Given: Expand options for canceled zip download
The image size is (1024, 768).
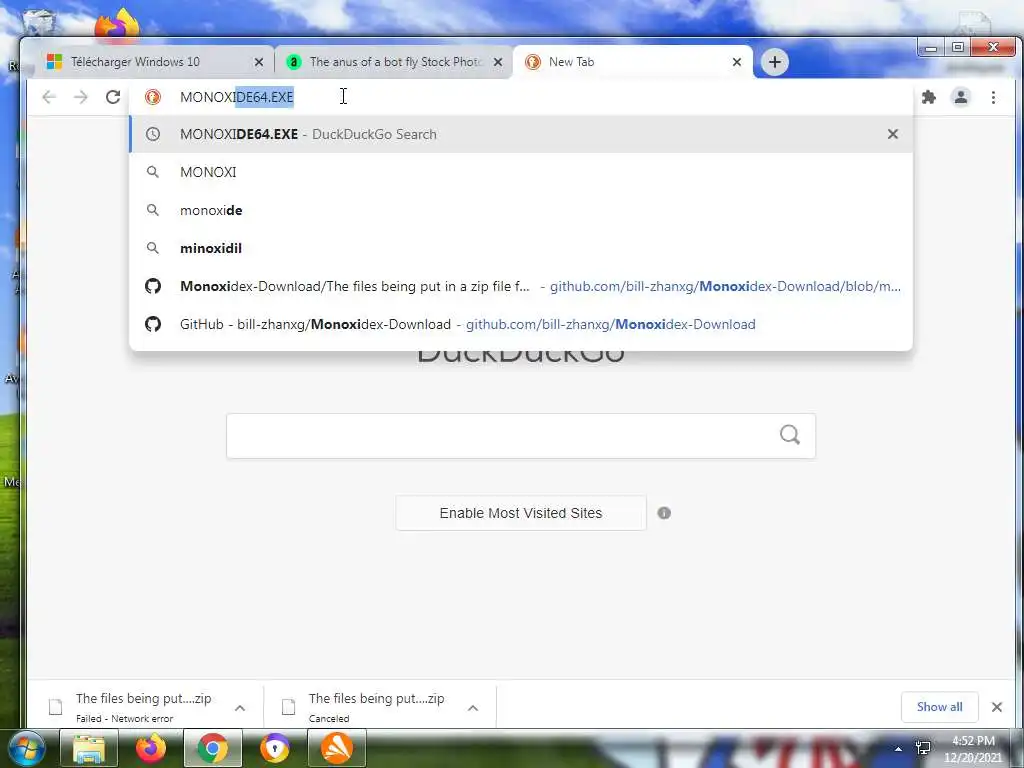Looking at the screenshot, I should coord(473,707).
